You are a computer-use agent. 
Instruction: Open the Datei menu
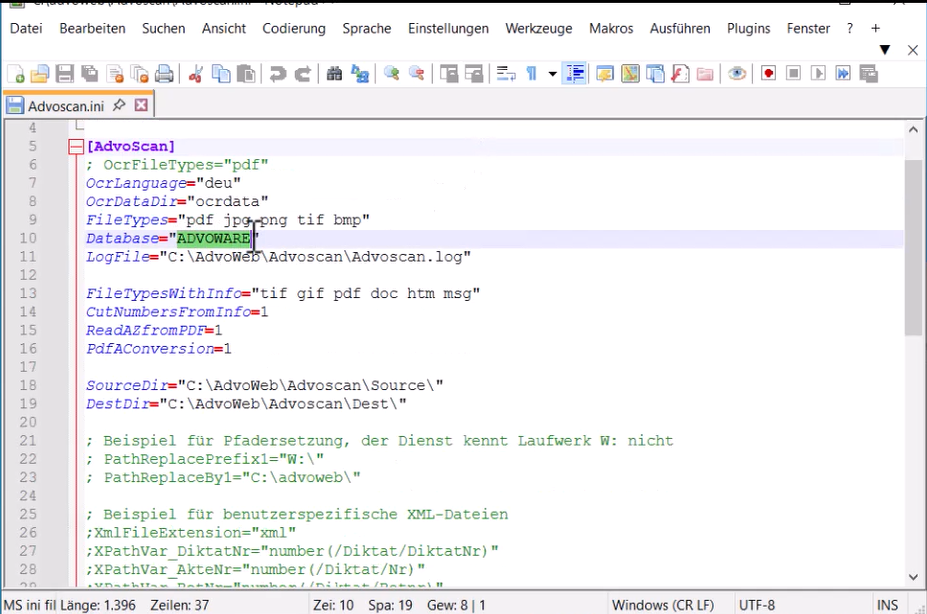[x=26, y=28]
